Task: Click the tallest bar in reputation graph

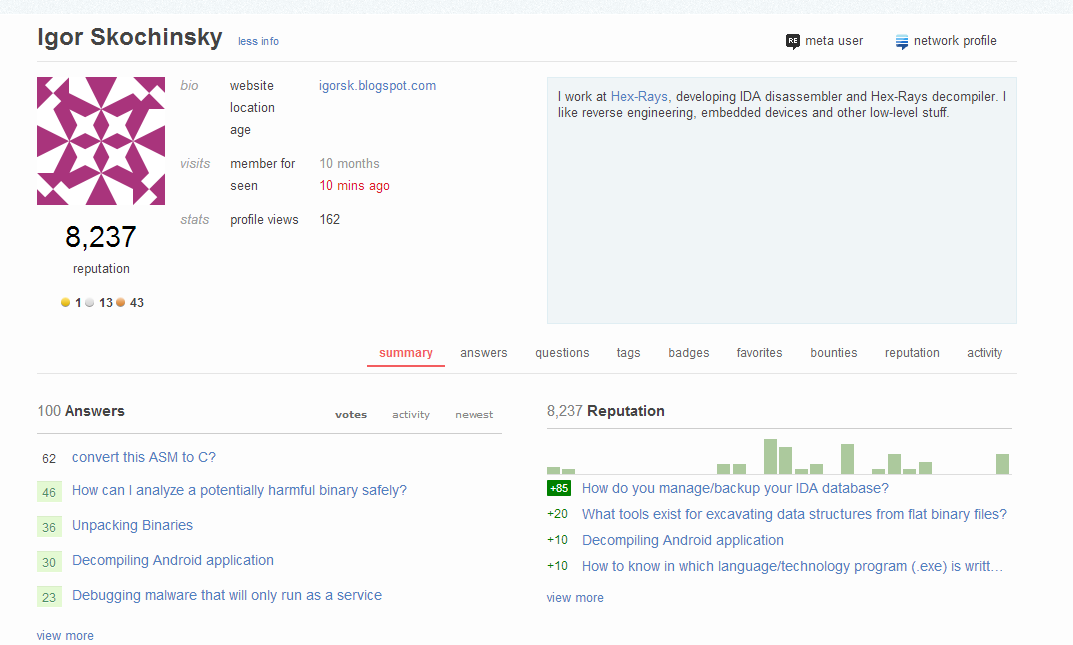Action: (770, 456)
